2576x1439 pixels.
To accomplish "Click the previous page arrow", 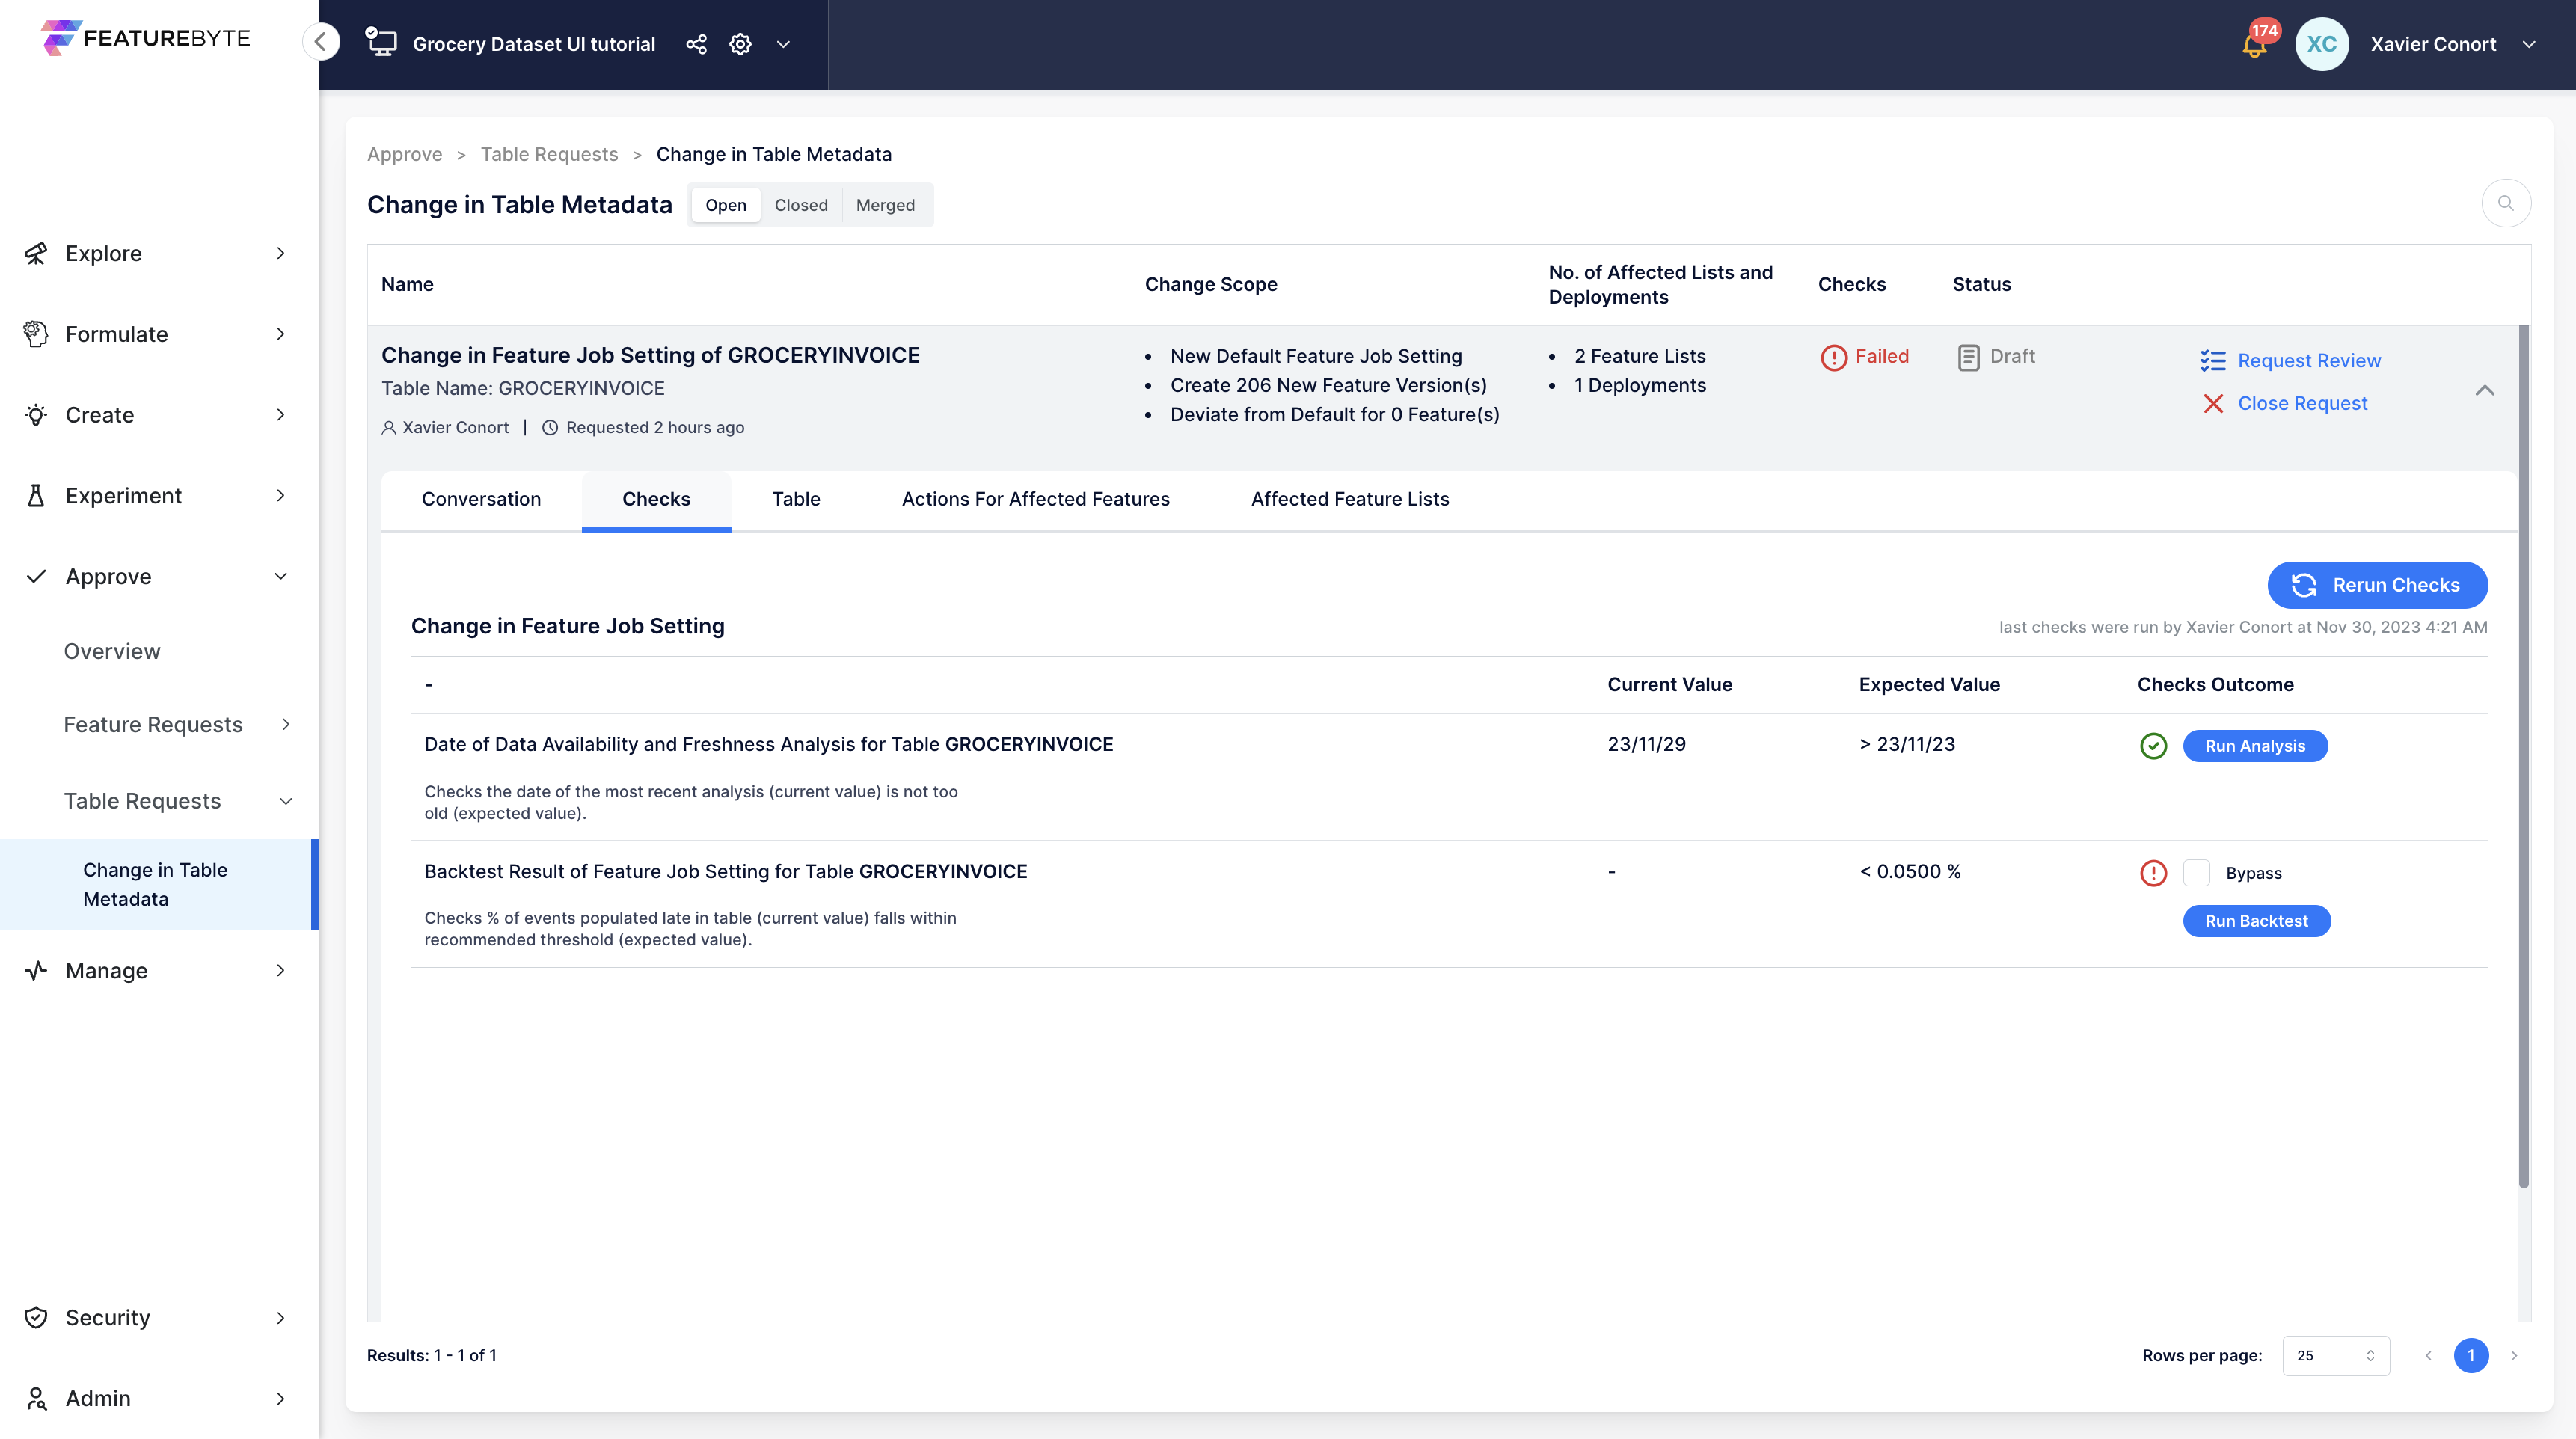I will (x=2427, y=1355).
